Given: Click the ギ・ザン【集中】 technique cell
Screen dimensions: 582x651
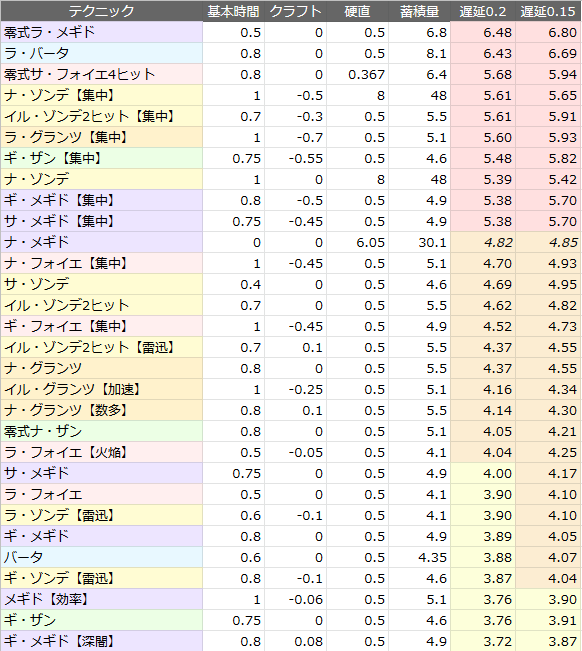Looking at the screenshot, I should pos(102,158).
